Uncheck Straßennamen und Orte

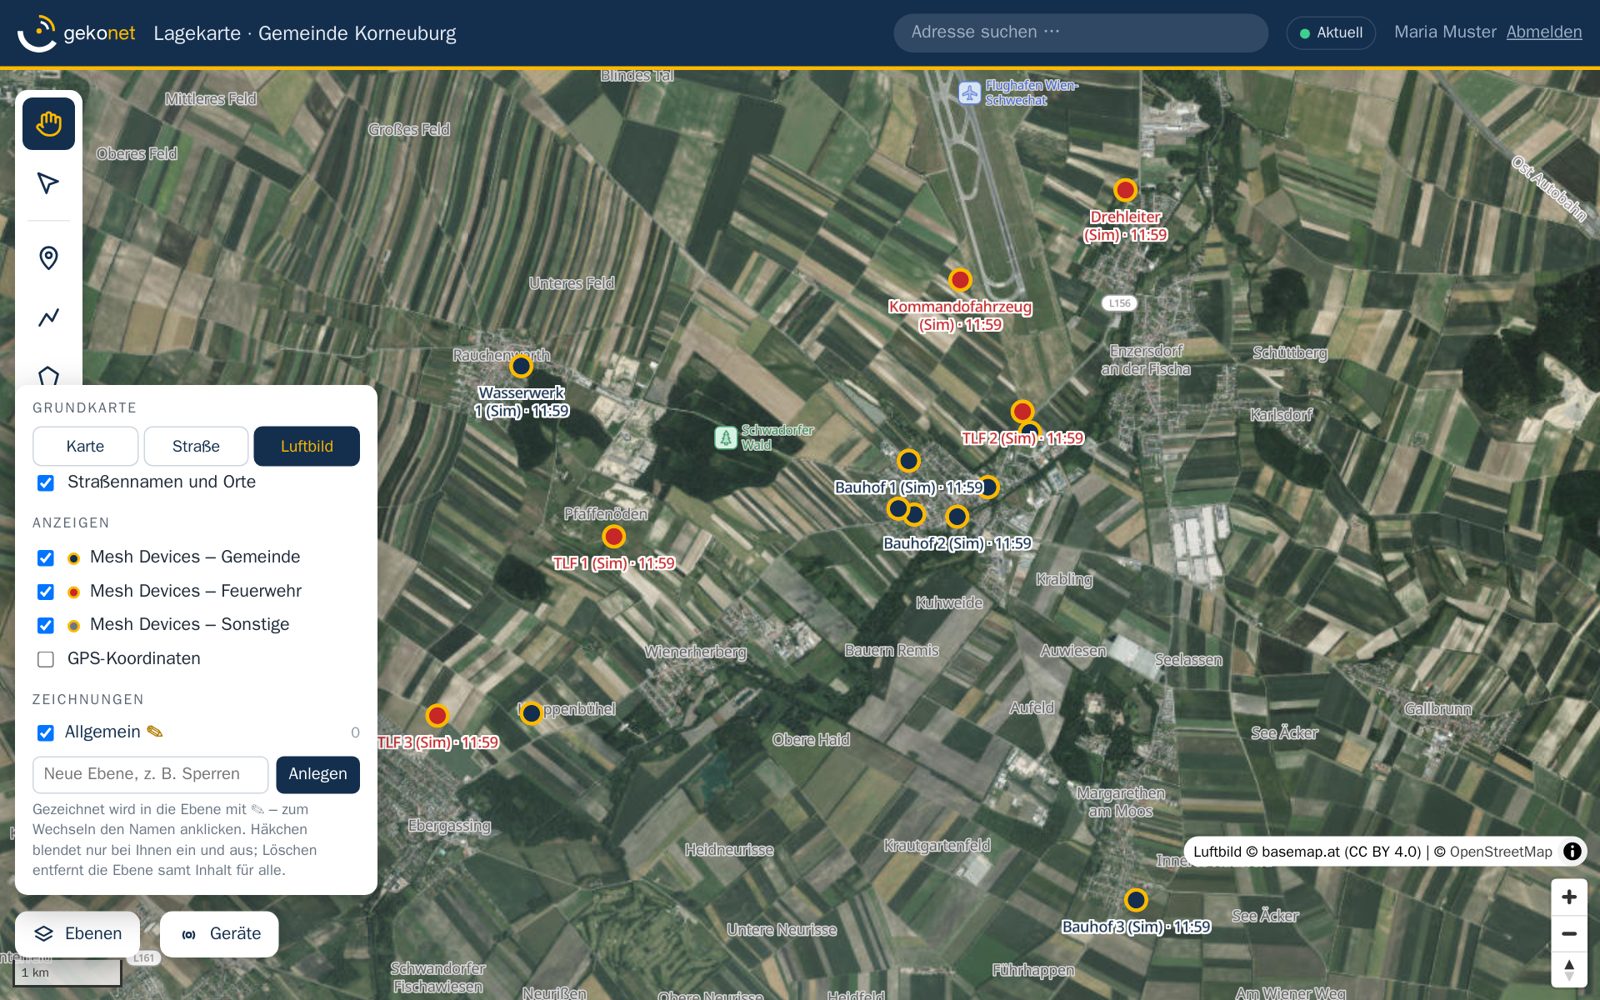[45, 483]
